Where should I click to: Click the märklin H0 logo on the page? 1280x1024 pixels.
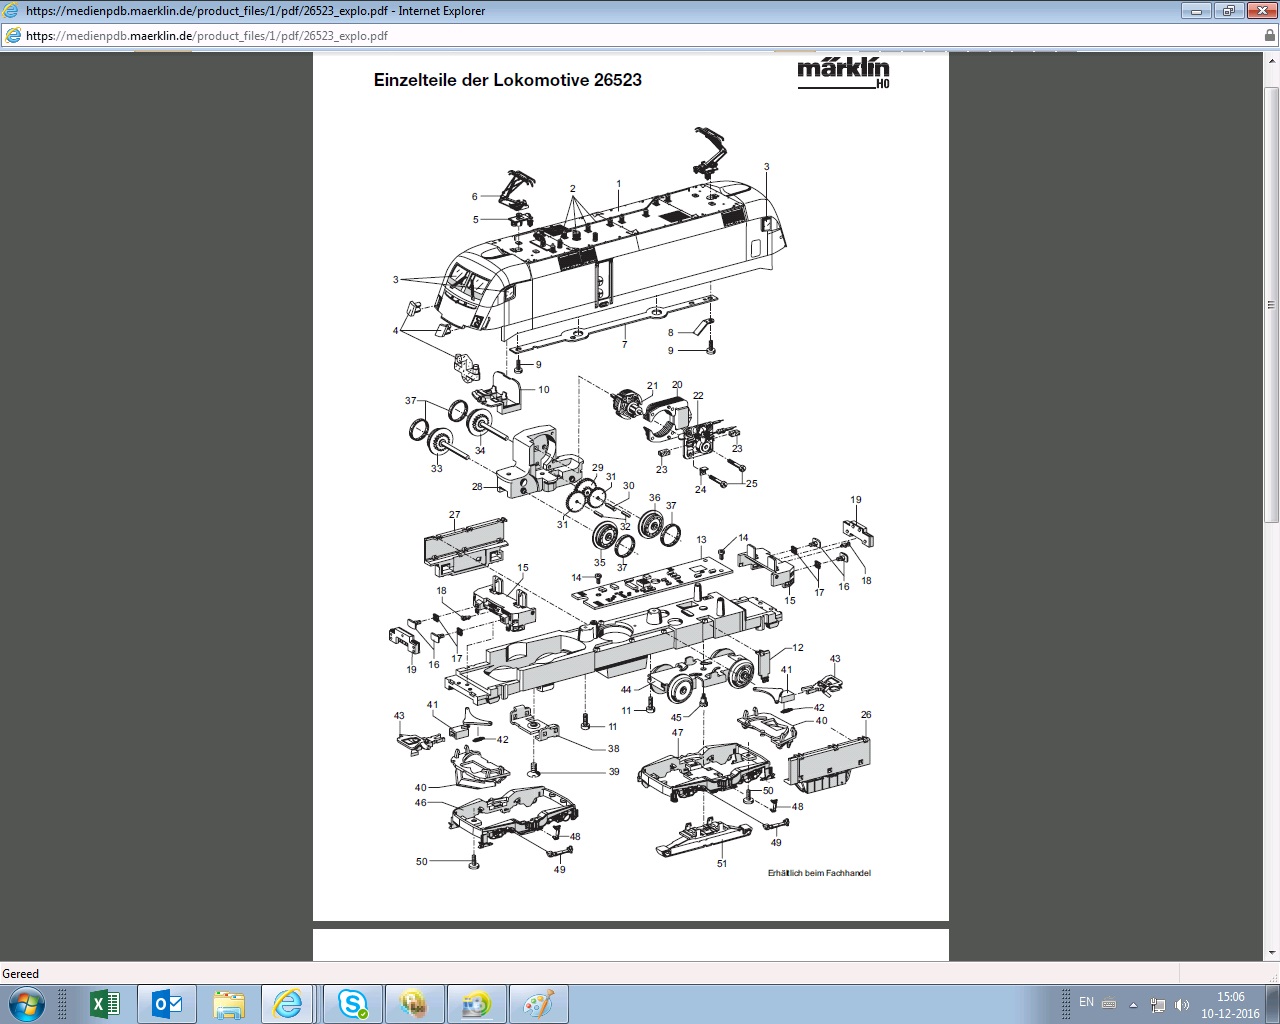coord(843,73)
